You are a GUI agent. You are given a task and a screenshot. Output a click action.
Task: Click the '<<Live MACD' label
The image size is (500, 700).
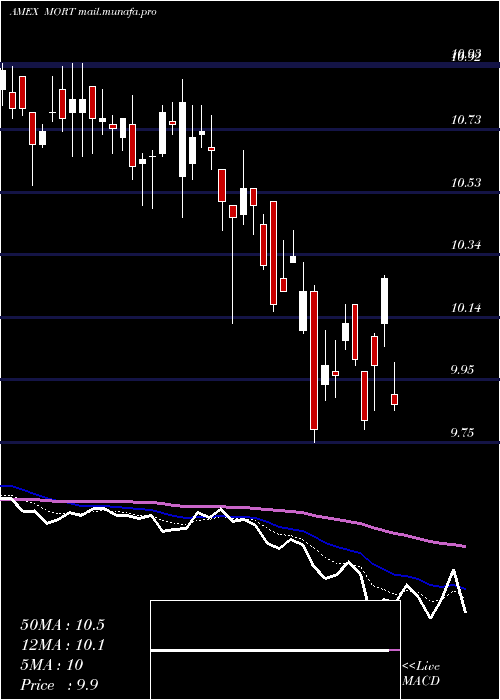(421, 673)
